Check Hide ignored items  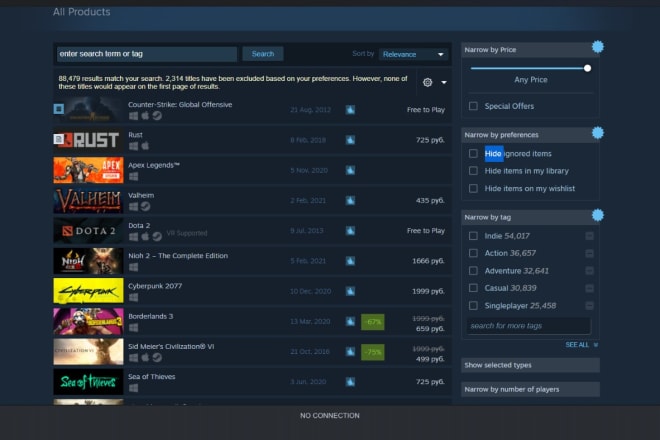tap(473, 154)
